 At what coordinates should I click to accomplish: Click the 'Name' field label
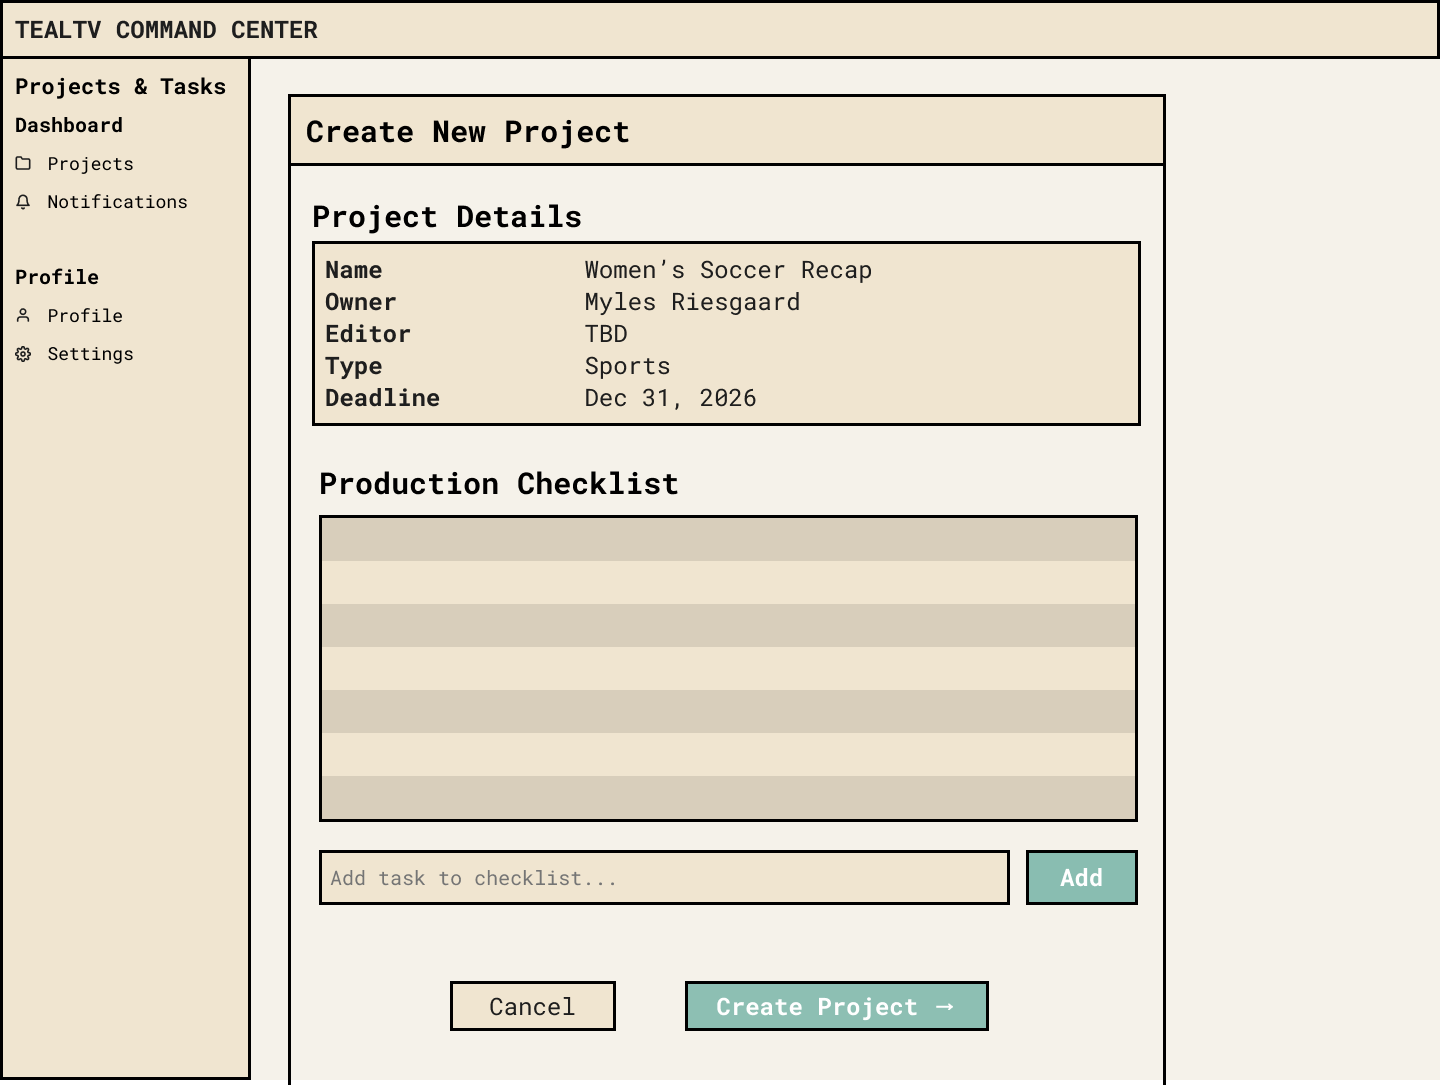click(353, 270)
